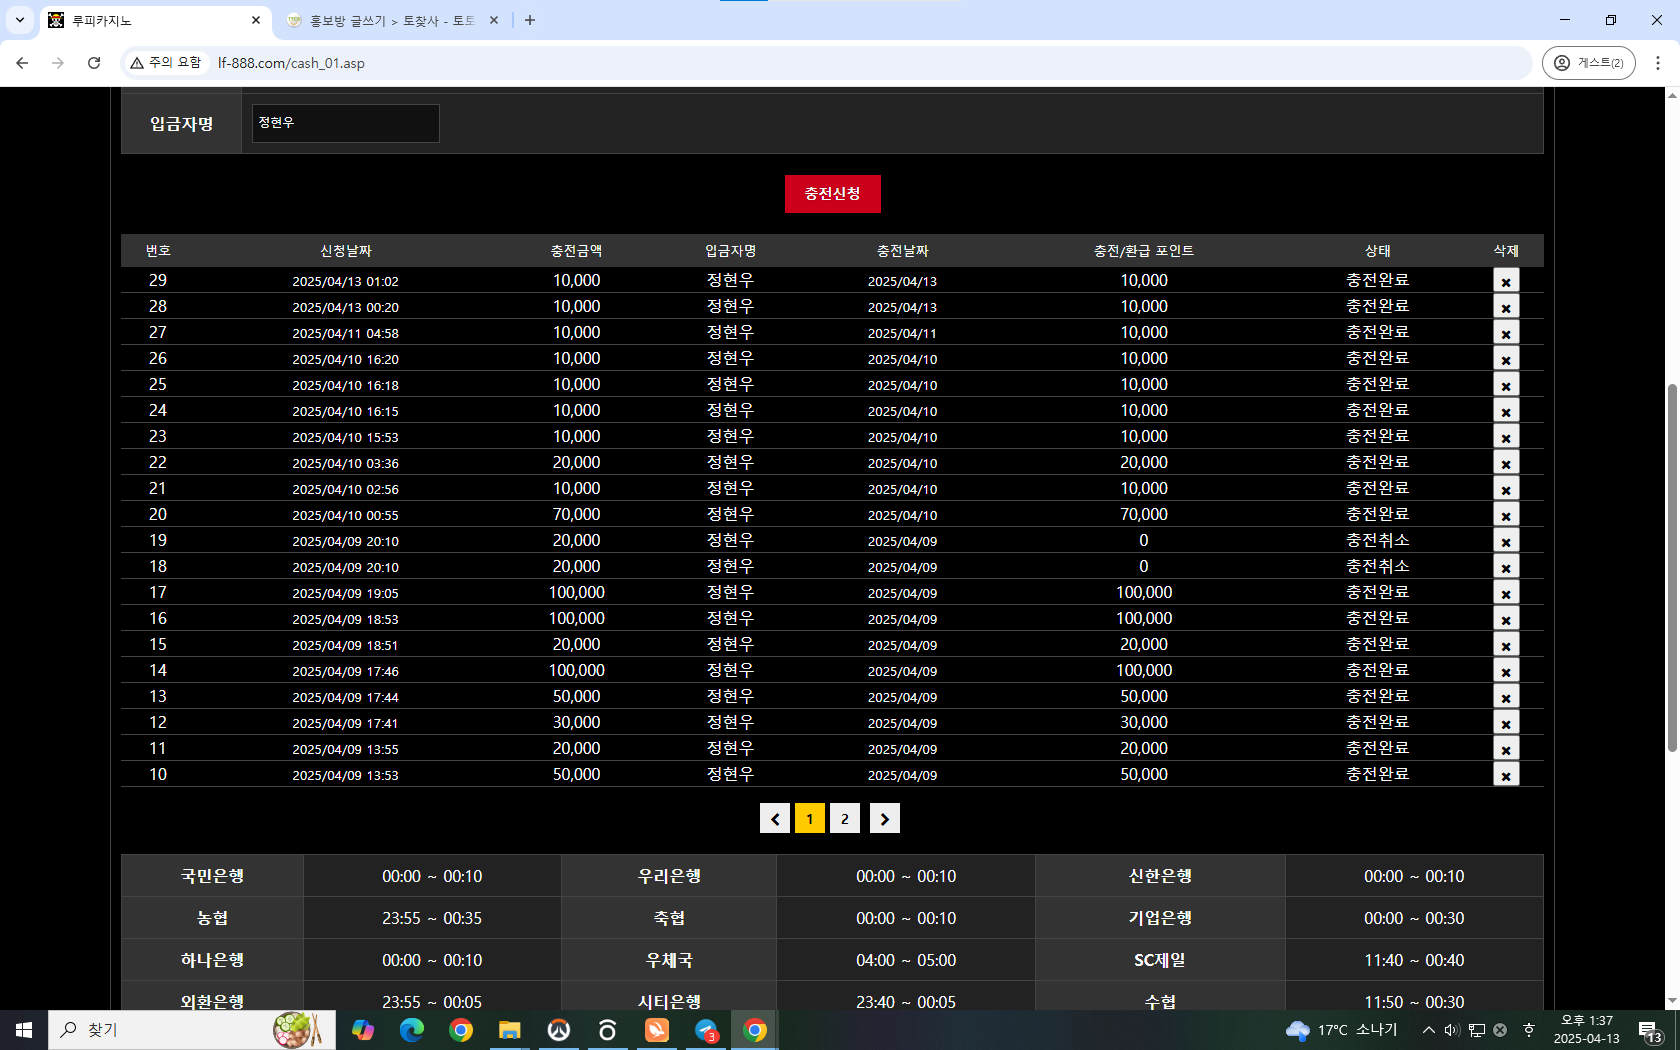
Task: Select the 루피카지노 browser tab
Action: click(155, 20)
